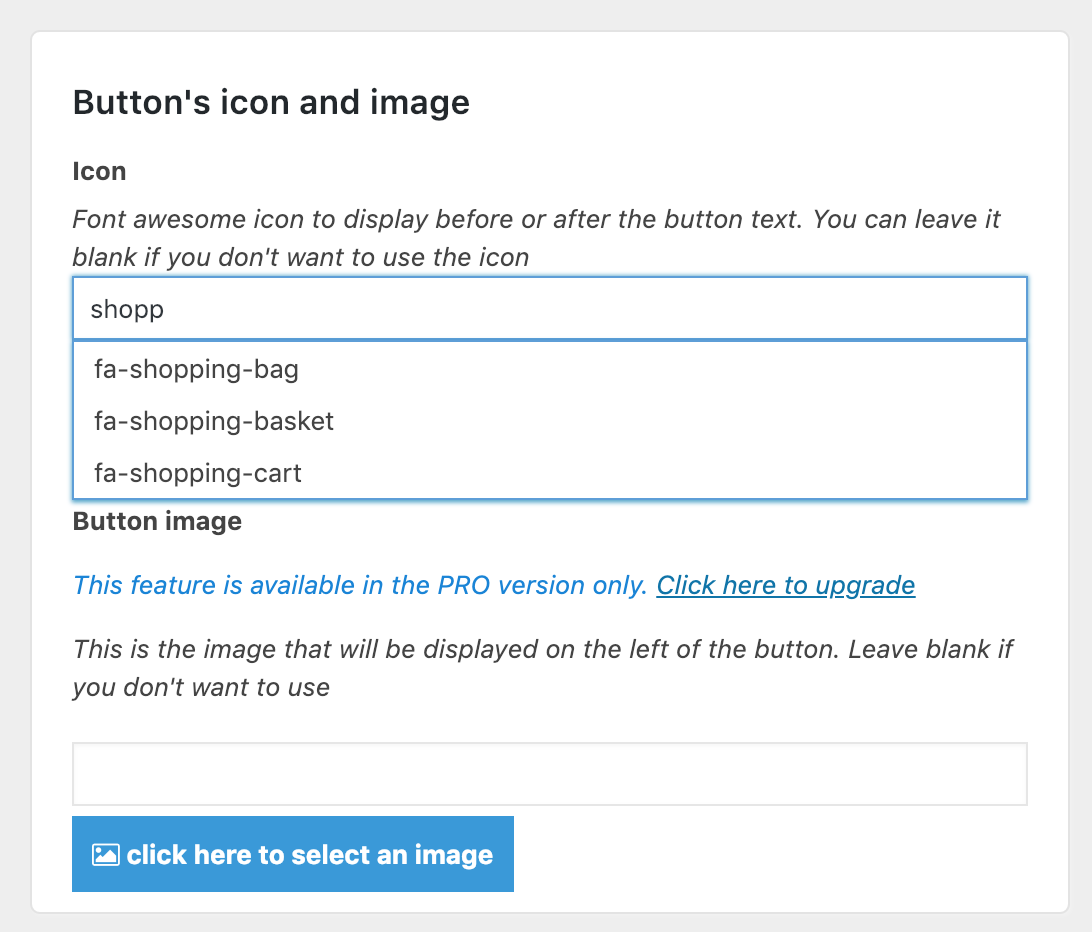Click the picture icon on the select image button
1092x932 pixels.
pyautogui.click(x=106, y=855)
